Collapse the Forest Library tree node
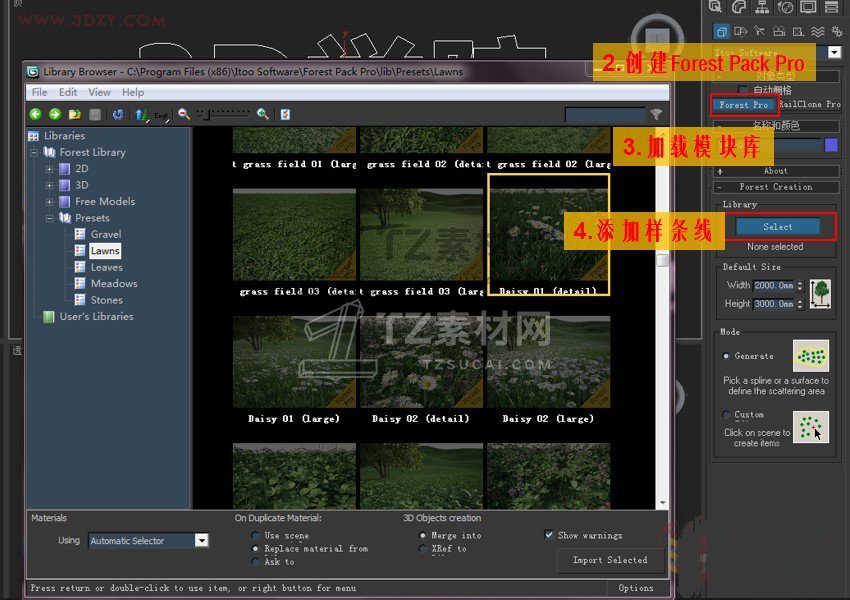Screen dimensions: 850x600 34,152
